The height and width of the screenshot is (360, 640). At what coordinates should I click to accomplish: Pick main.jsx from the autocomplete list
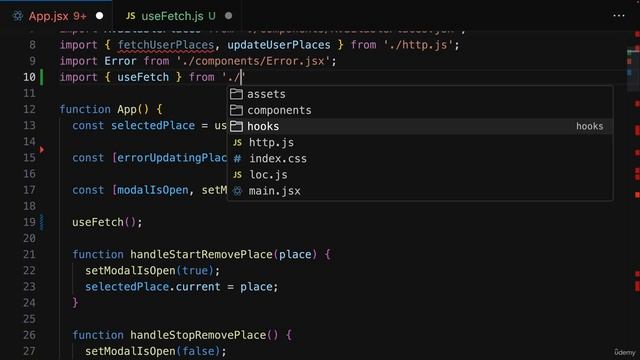[420, 191]
